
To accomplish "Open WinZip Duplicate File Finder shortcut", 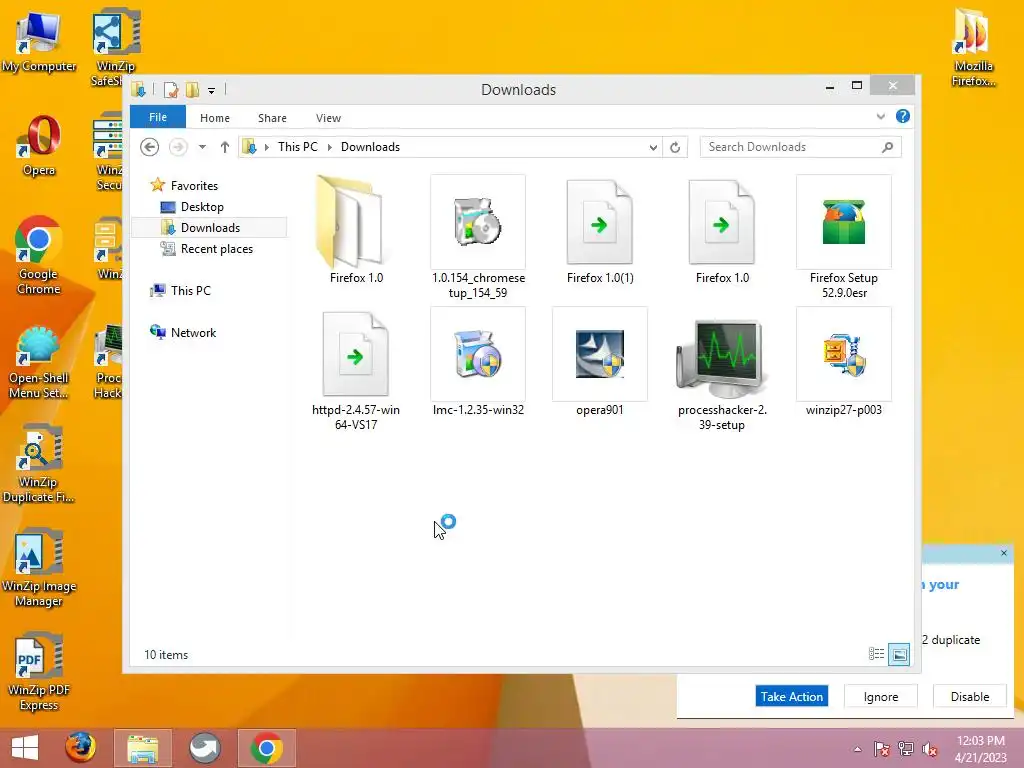I will [39, 464].
